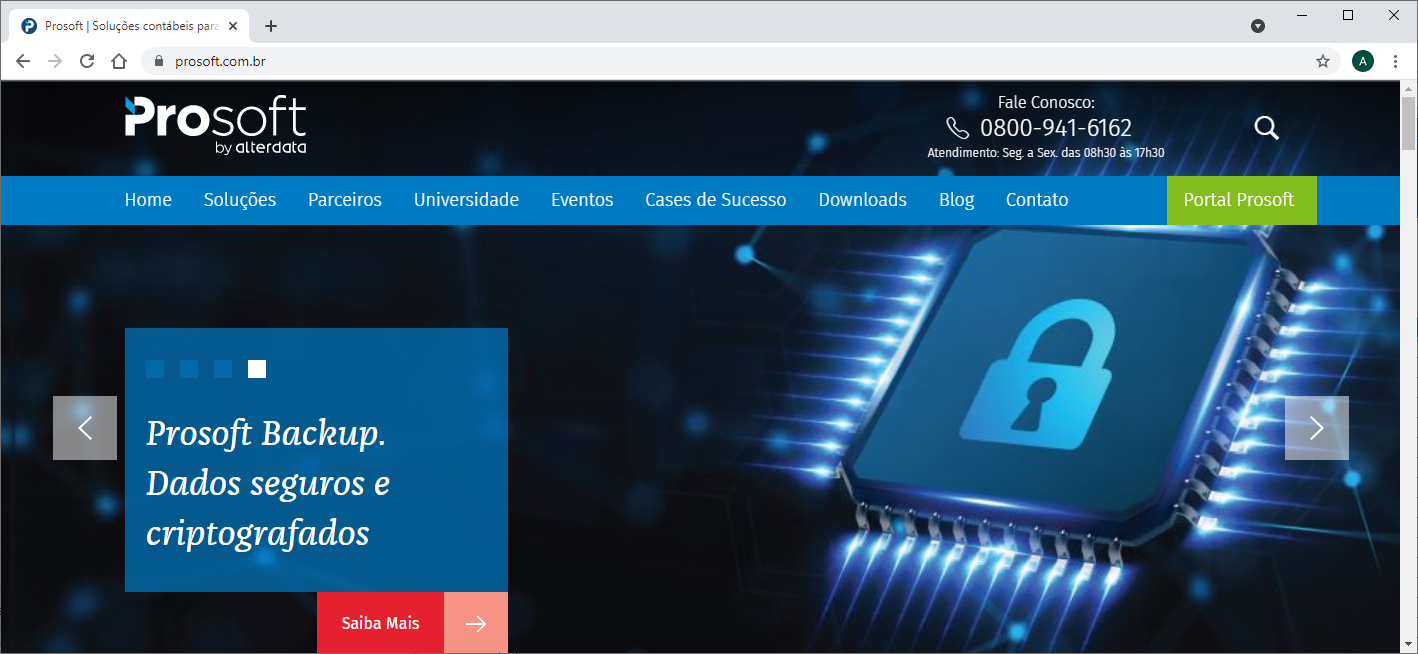Click the Prosoft Backup slide headline
Viewport: 1418px width, 654px height.
coord(268,483)
